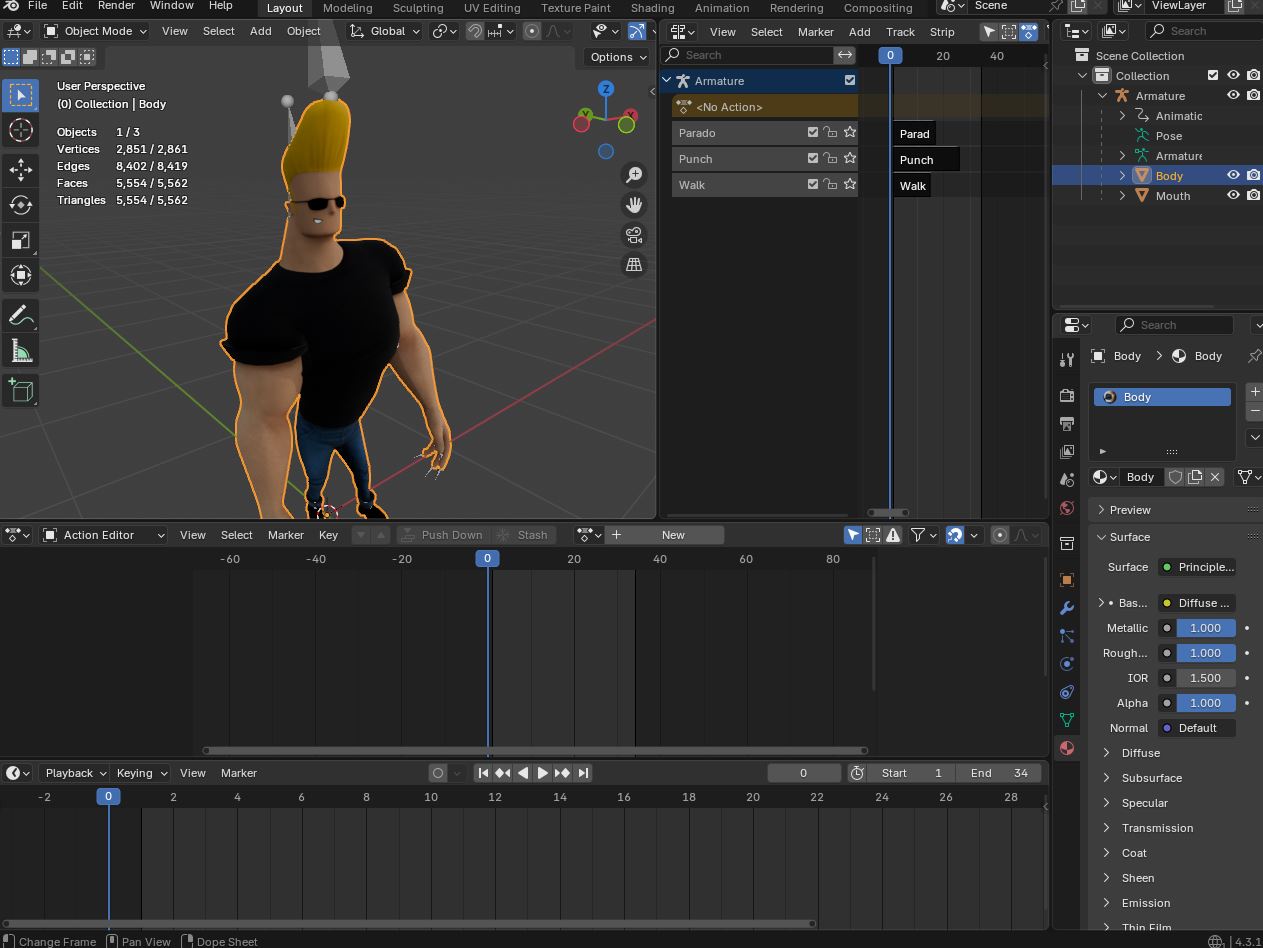The height and width of the screenshot is (948, 1263).
Task: Click the Principled surface shader button
Action: pyautogui.click(x=1196, y=567)
